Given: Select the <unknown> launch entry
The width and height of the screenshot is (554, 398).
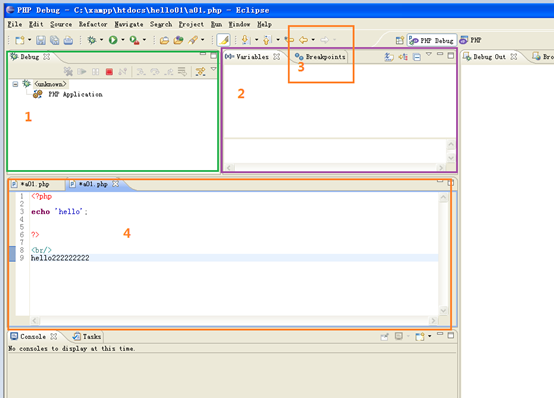Looking at the screenshot, I should tap(50, 84).
